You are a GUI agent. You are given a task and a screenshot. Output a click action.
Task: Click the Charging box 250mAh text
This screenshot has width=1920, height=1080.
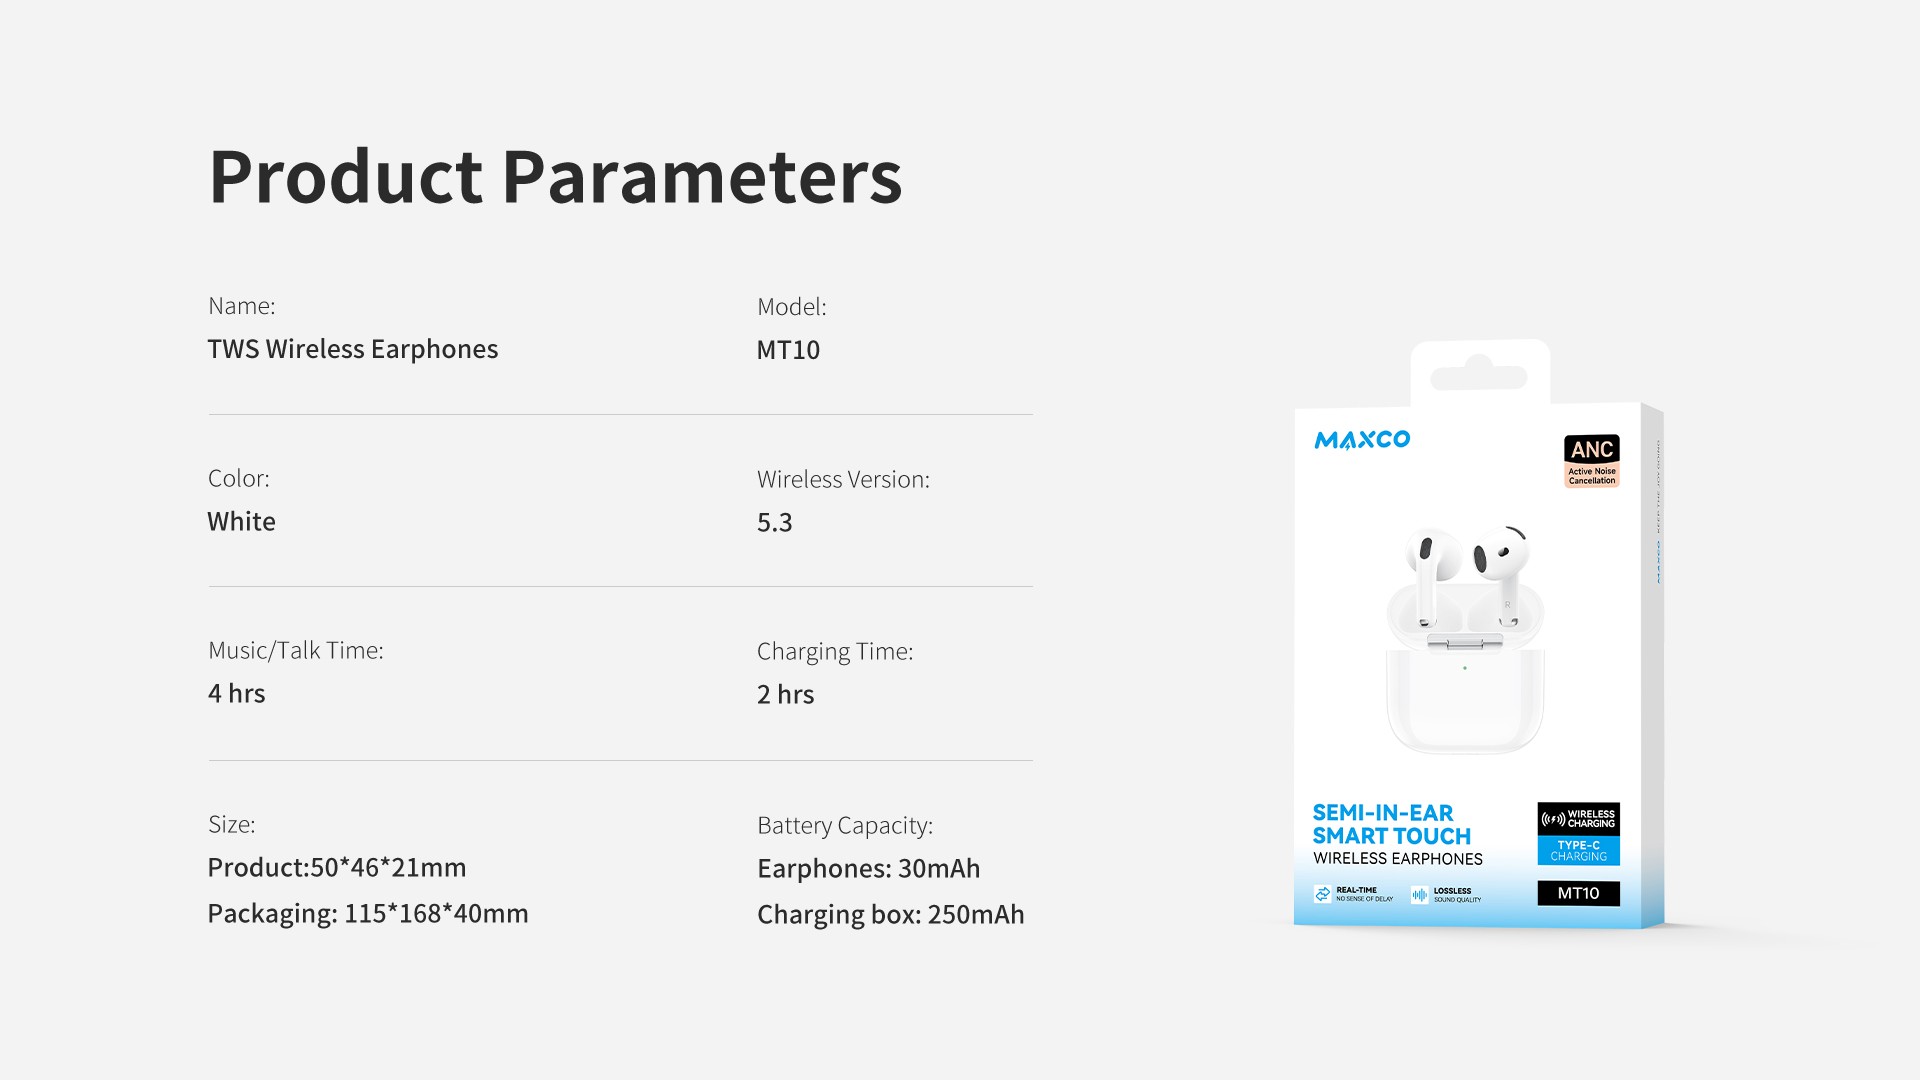890,914
